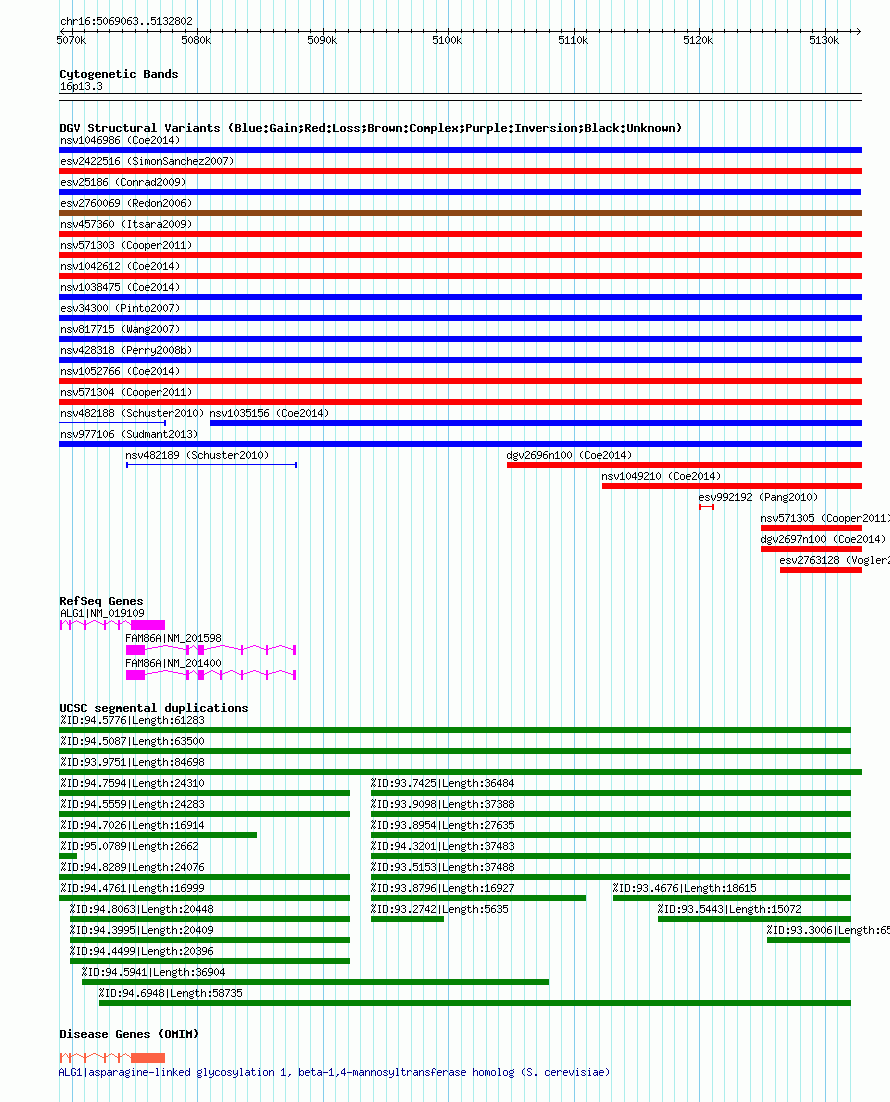Open the Cytogenetic Bands track title
Screen dimensions: 890x1102
(x=119, y=74)
